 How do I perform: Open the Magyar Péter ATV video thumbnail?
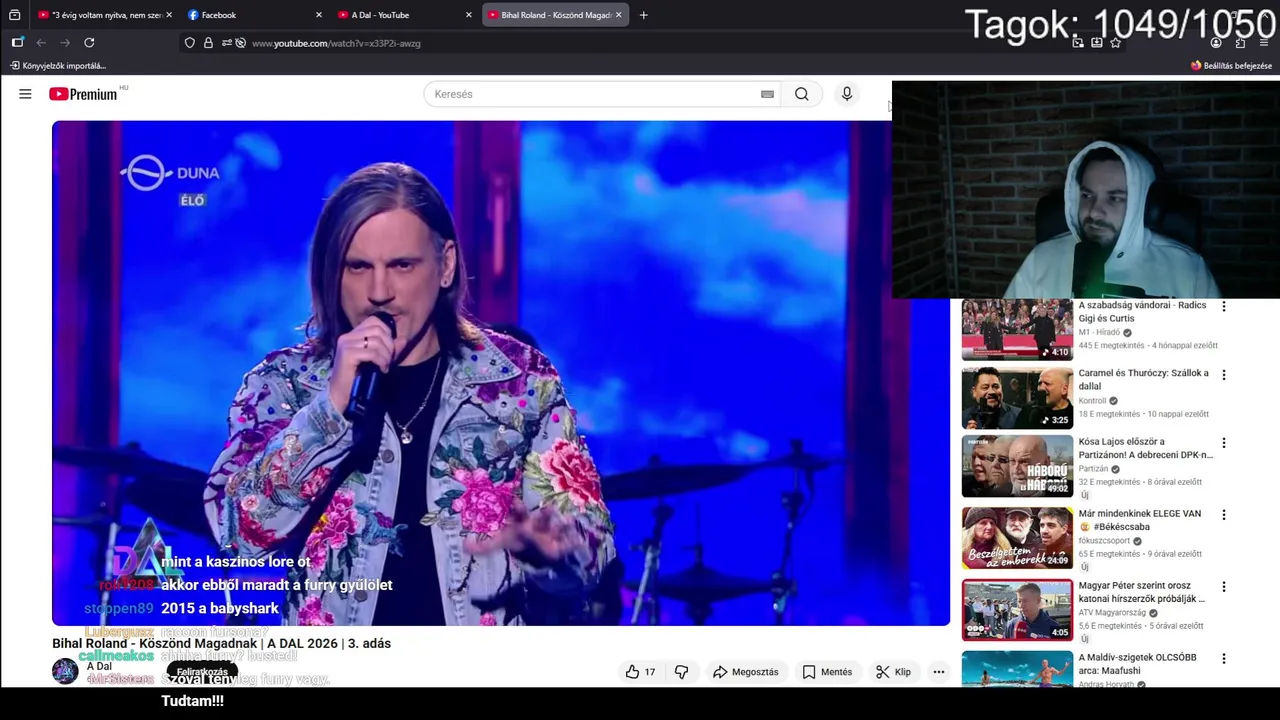[1017, 610]
